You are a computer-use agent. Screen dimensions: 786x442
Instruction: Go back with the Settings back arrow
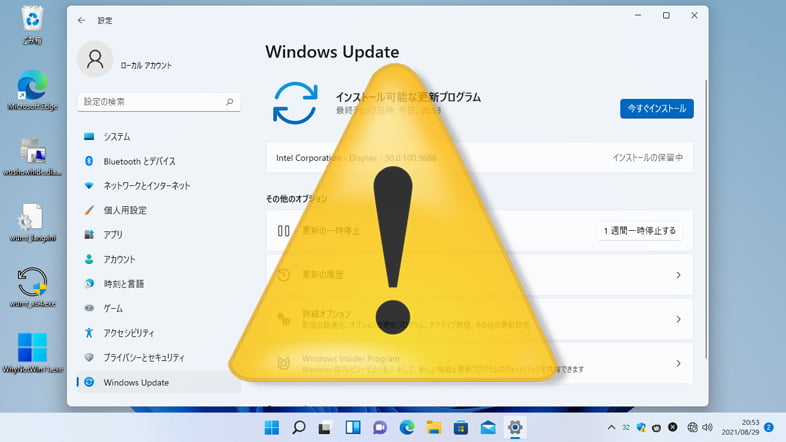pyautogui.click(x=81, y=20)
